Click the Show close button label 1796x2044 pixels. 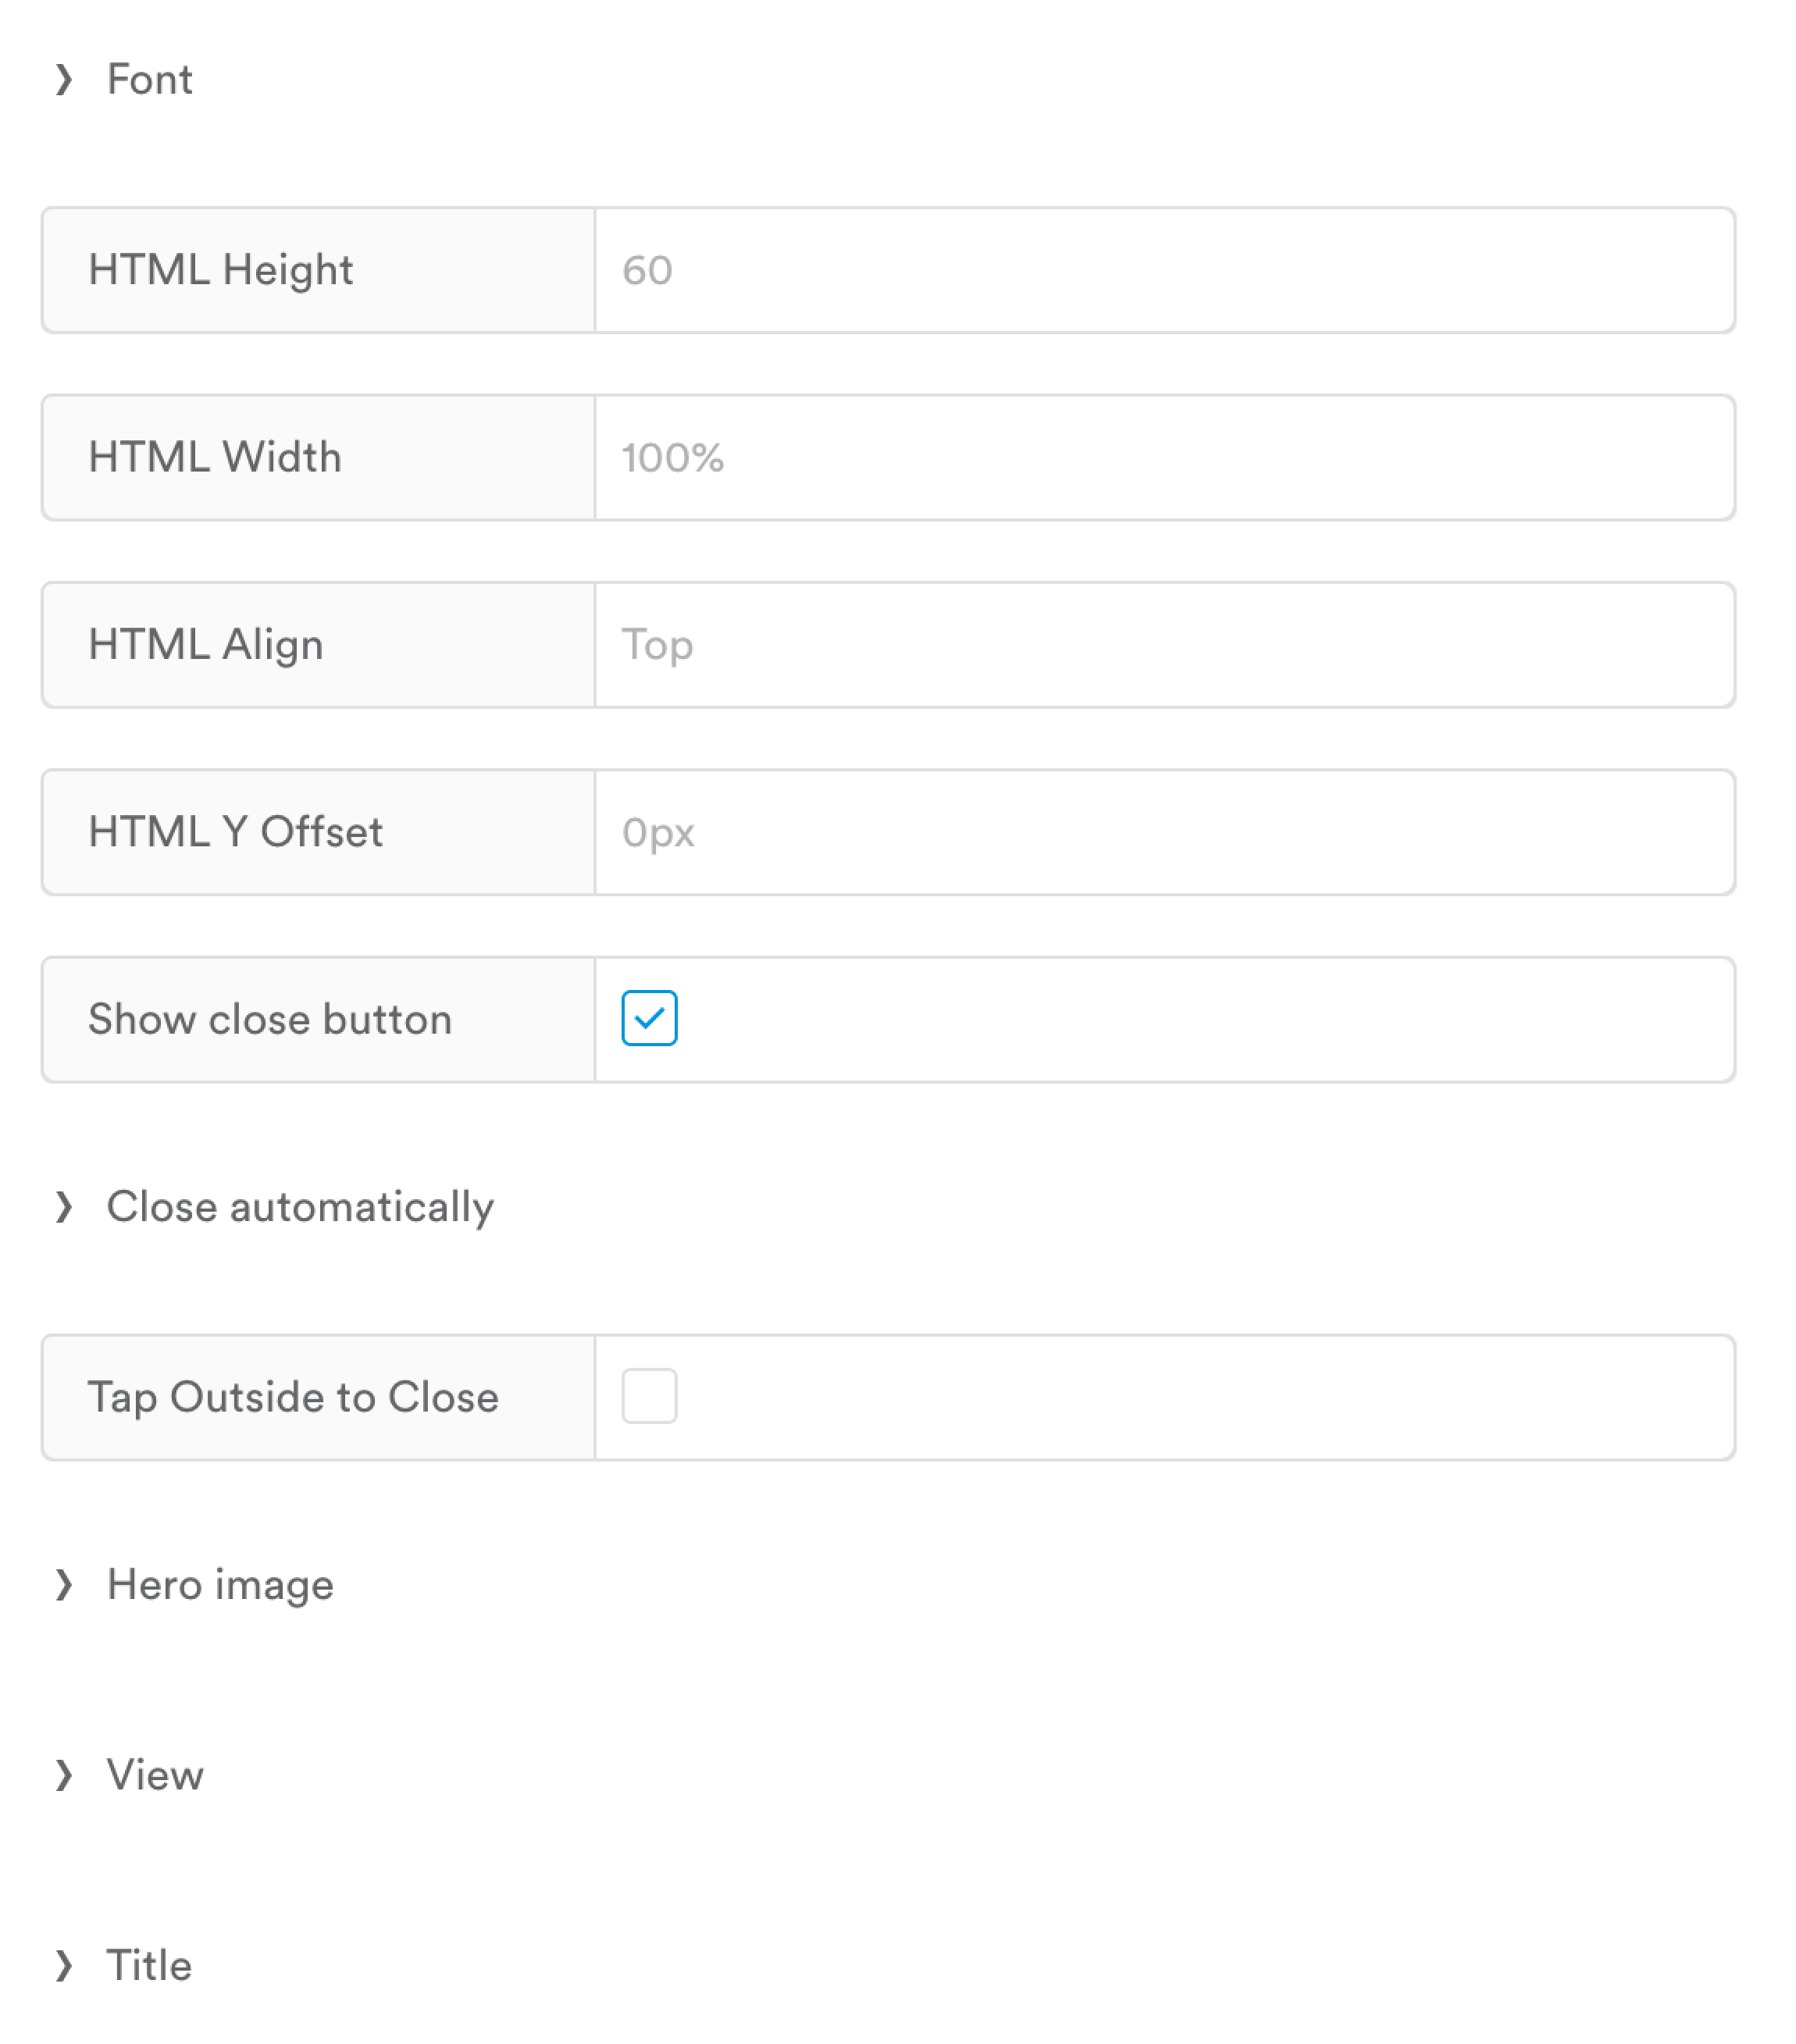pos(270,1019)
